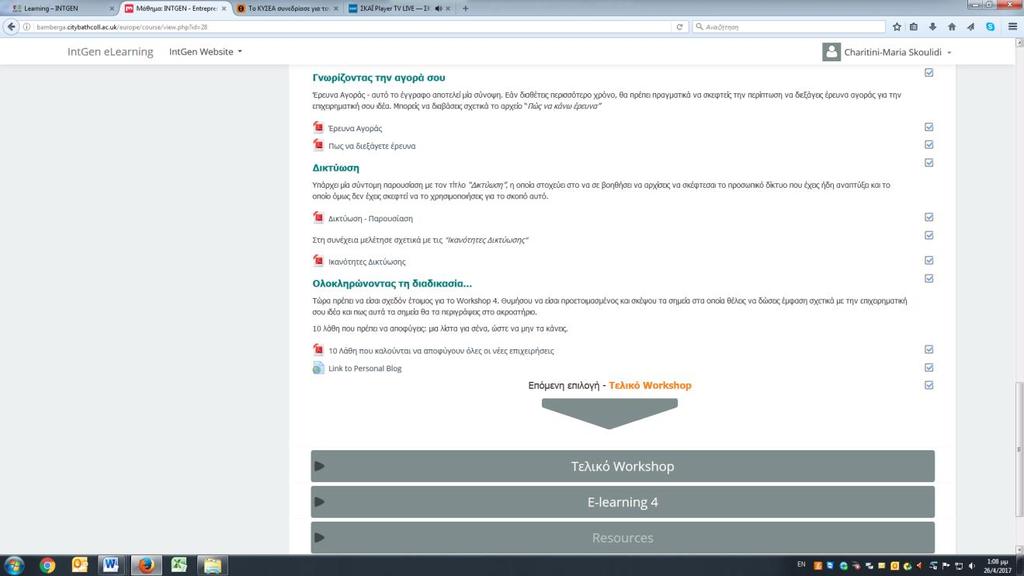Screen dimensions: 1024x576
Task: Toggle completion checkbox beside Επόμενη επιλογή line
Action: 929,385
